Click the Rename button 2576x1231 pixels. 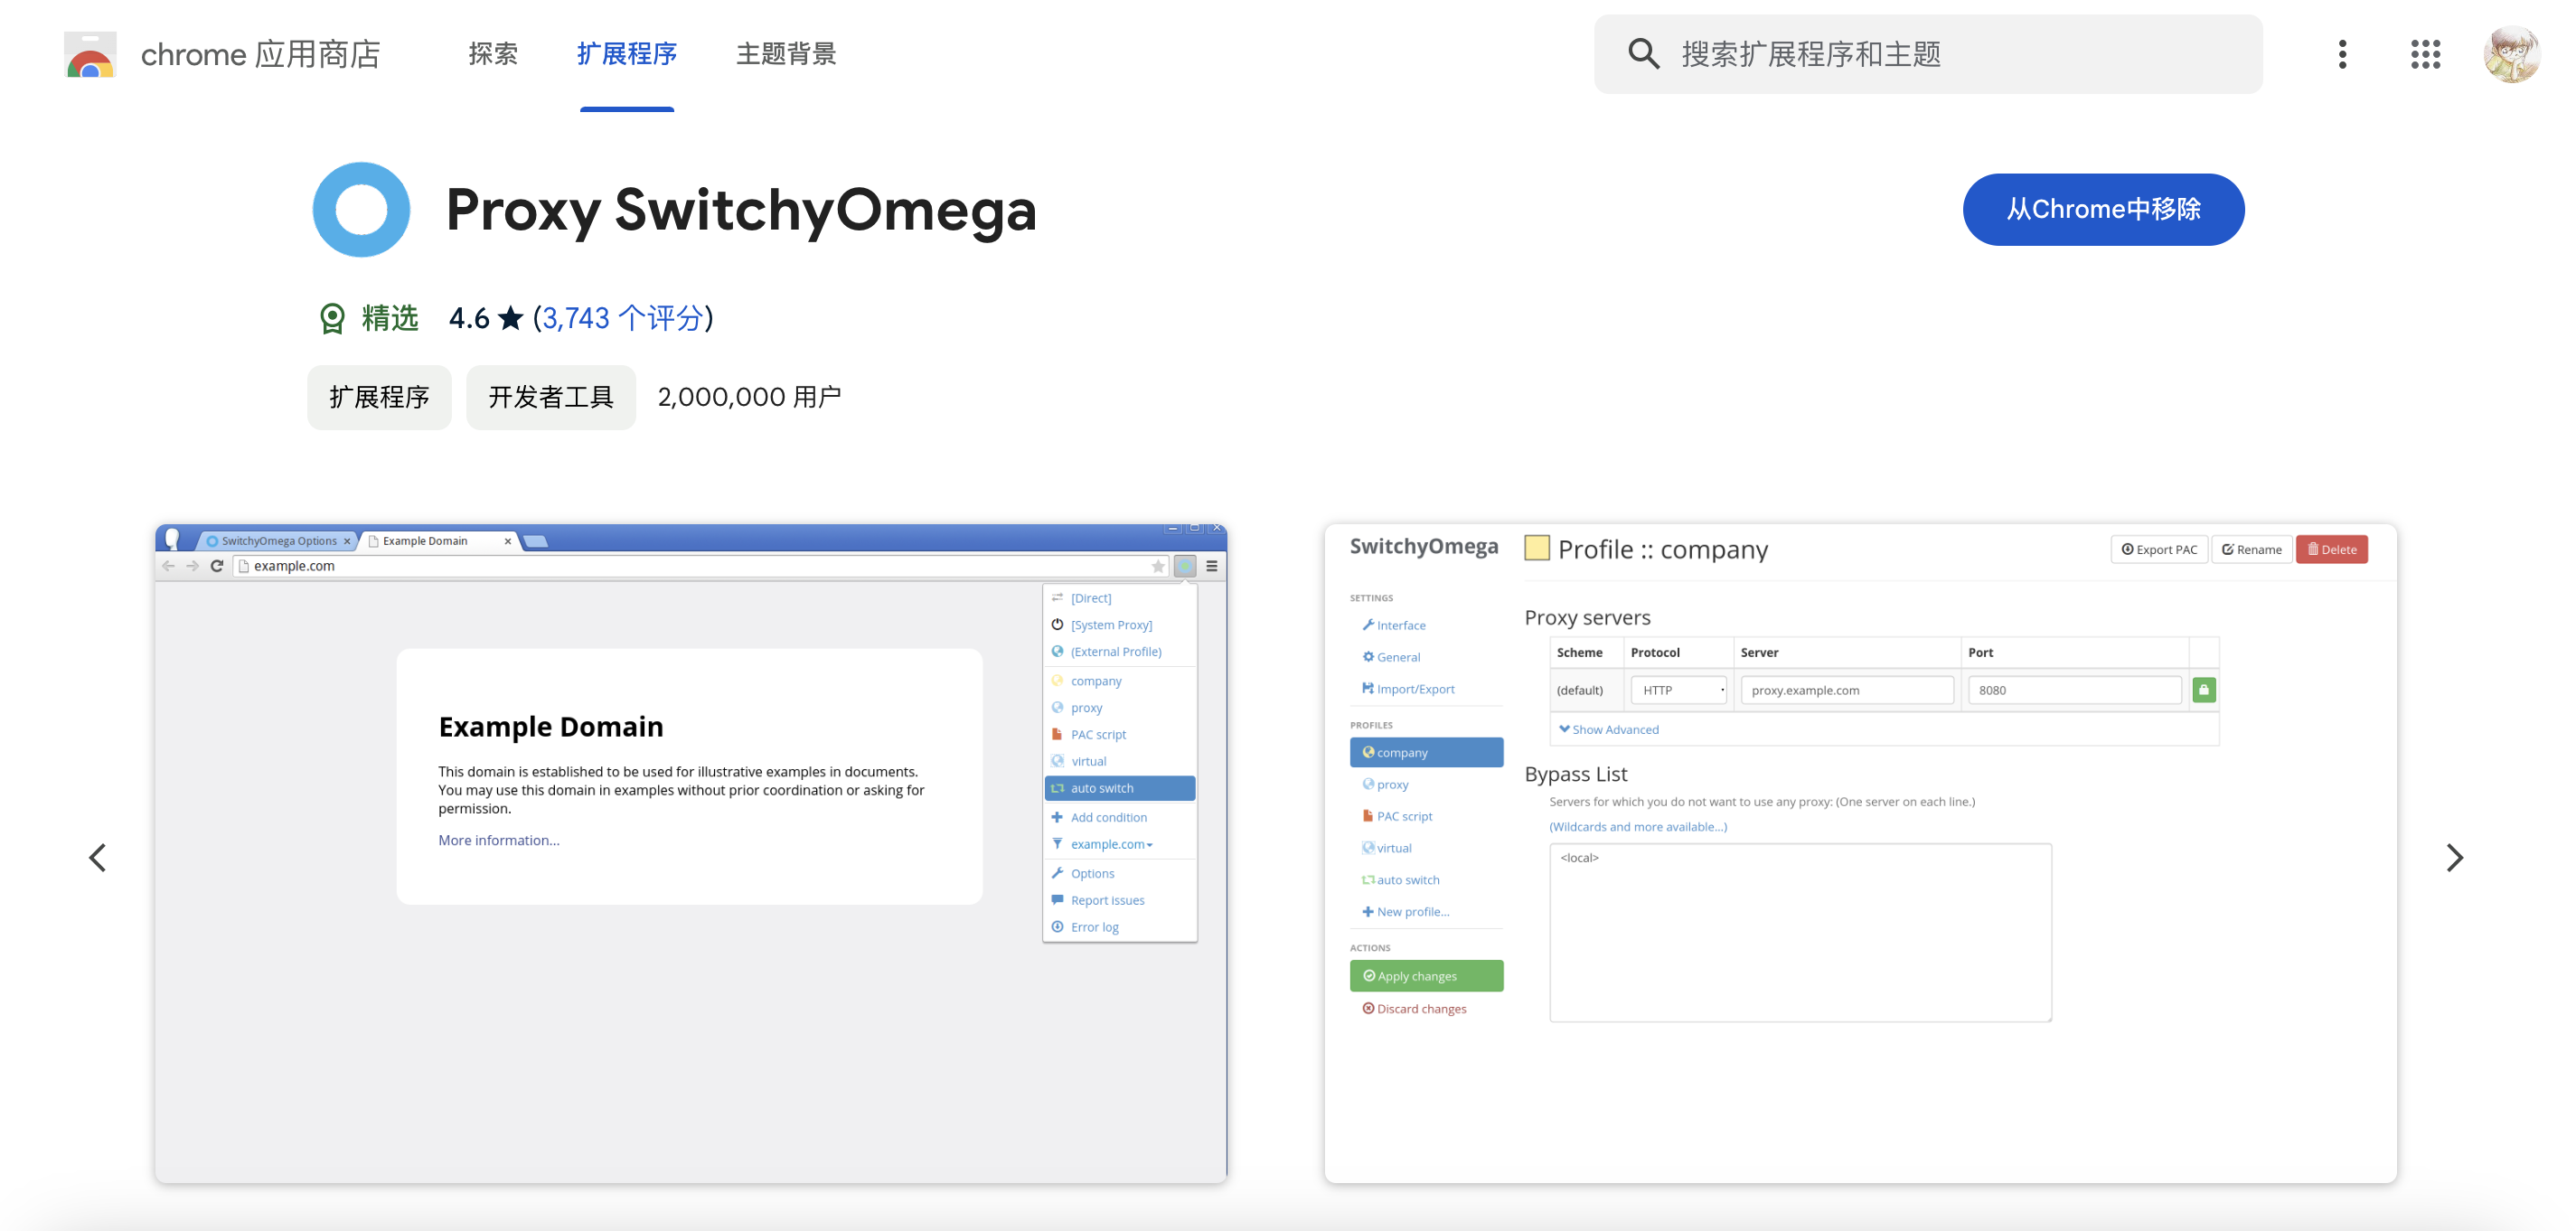click(2251, 549)
